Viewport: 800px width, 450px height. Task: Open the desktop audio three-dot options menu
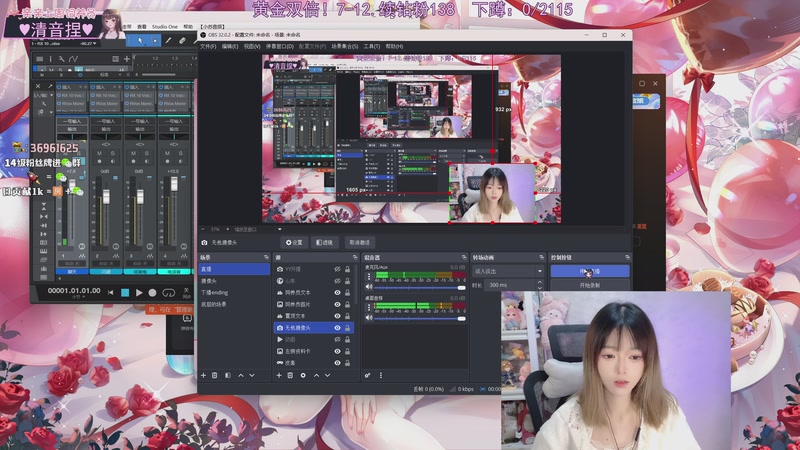coord(369,307)
